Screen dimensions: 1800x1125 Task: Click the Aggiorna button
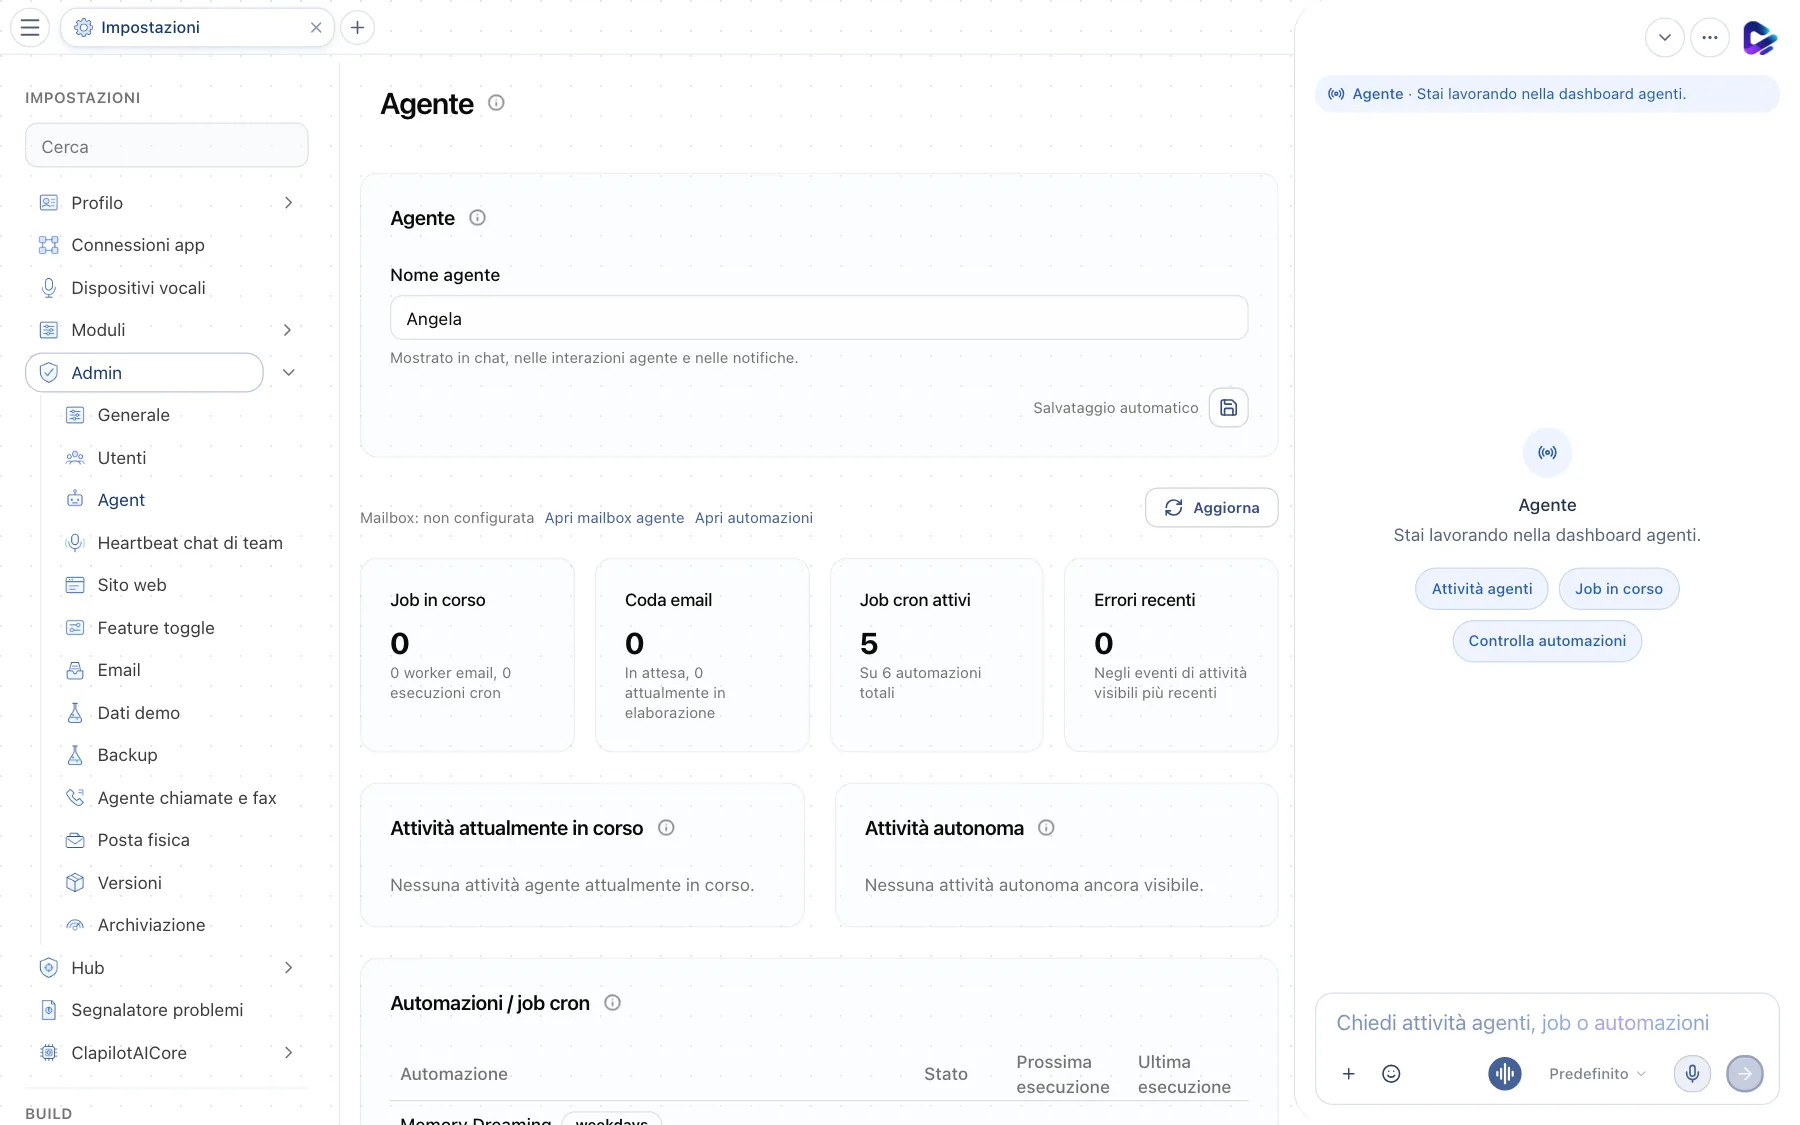coord(1211,508)
